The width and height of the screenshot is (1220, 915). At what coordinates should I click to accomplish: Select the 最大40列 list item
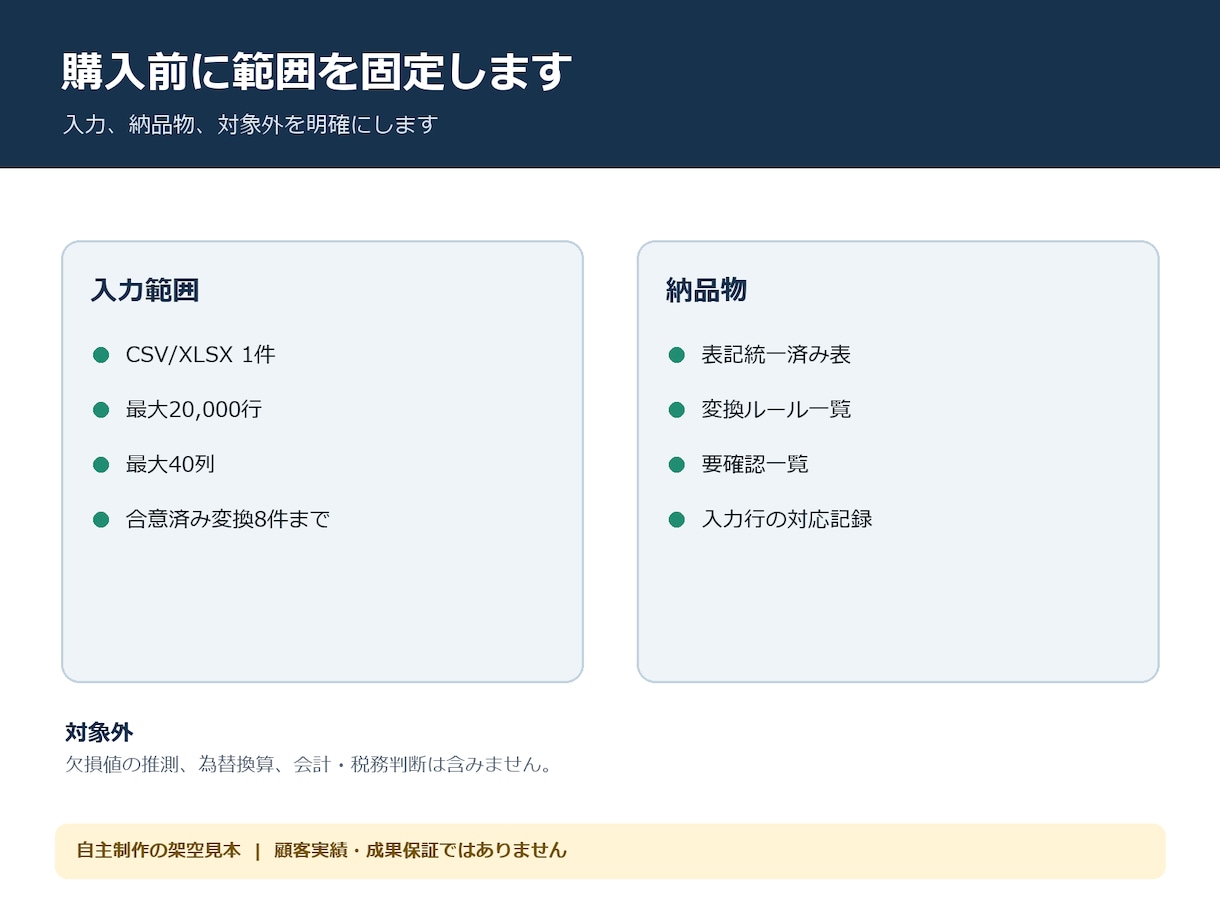[x=170, y=464]
